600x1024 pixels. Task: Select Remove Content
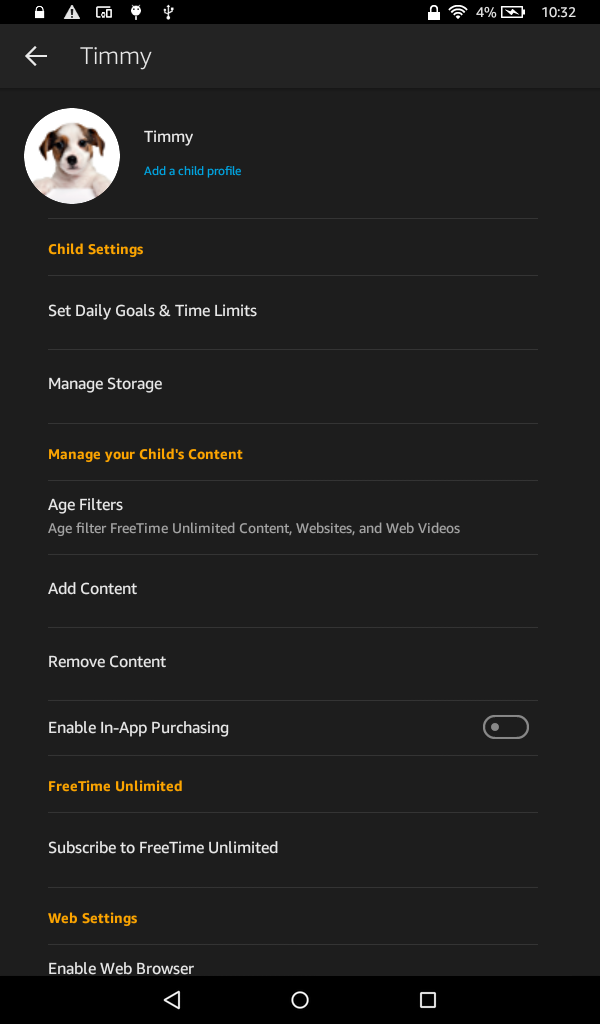pyautogui.click(x=107, y=662)
